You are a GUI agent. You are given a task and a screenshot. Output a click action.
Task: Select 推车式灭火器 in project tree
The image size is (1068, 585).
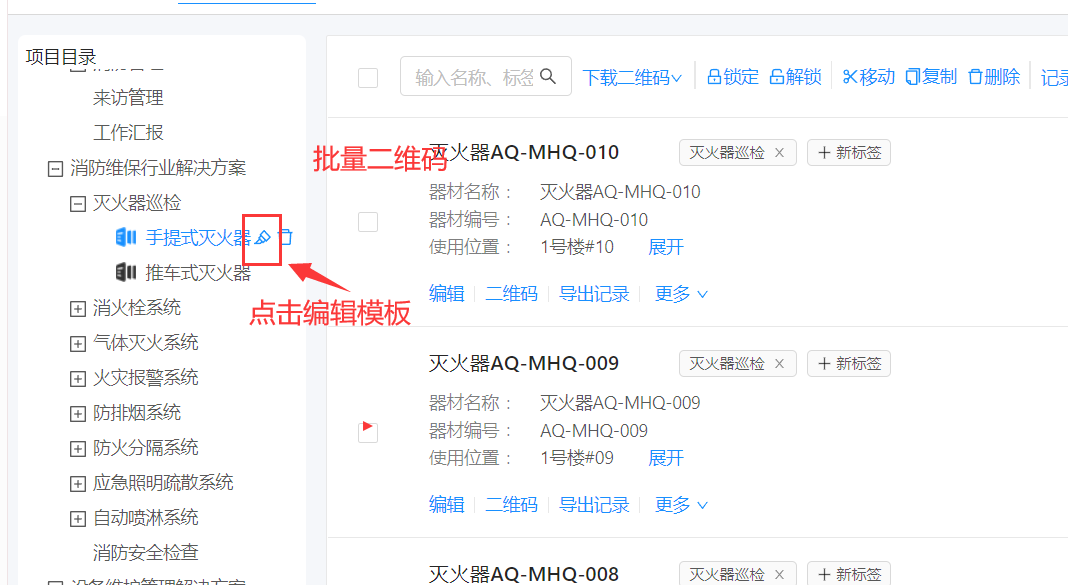(197, 273)
